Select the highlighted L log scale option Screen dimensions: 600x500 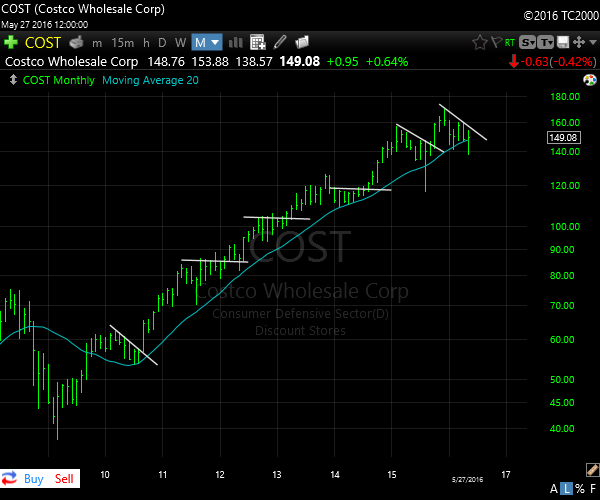[x=567, y=489]
